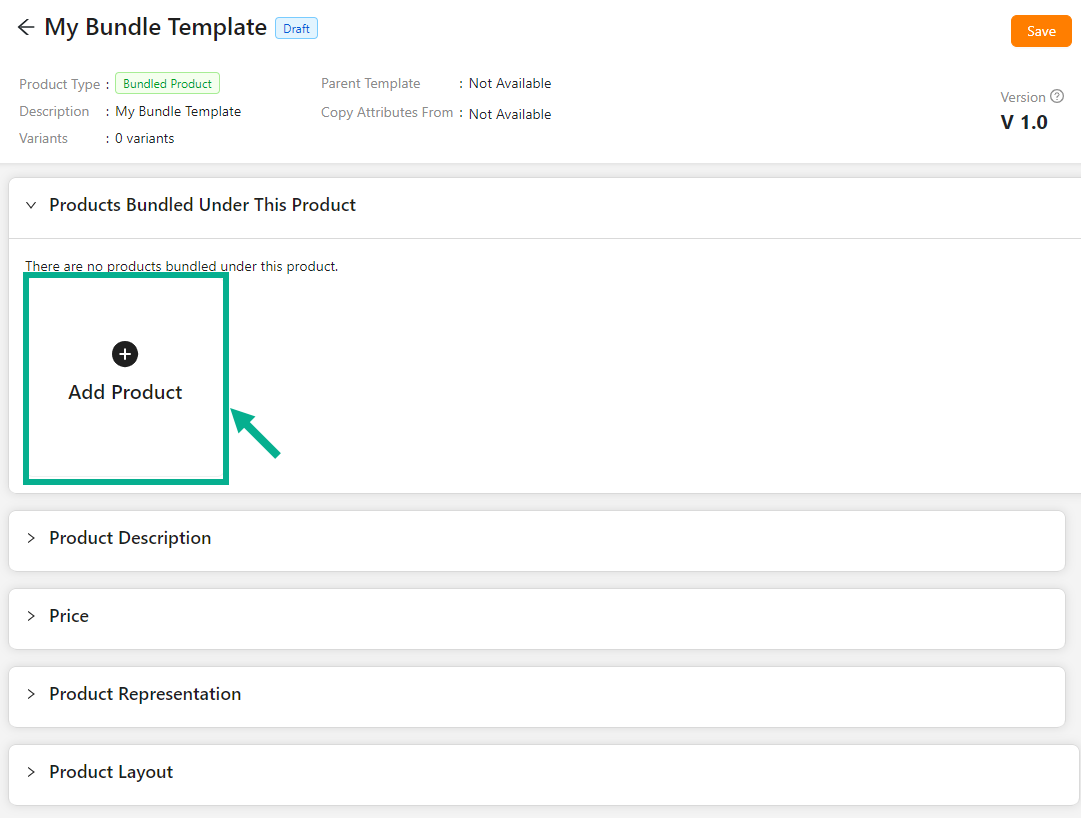Viewport: 1081px width, 818px height.
Task: Click the back arrow beside My Bundle Template
Action: tap(26, 28)
